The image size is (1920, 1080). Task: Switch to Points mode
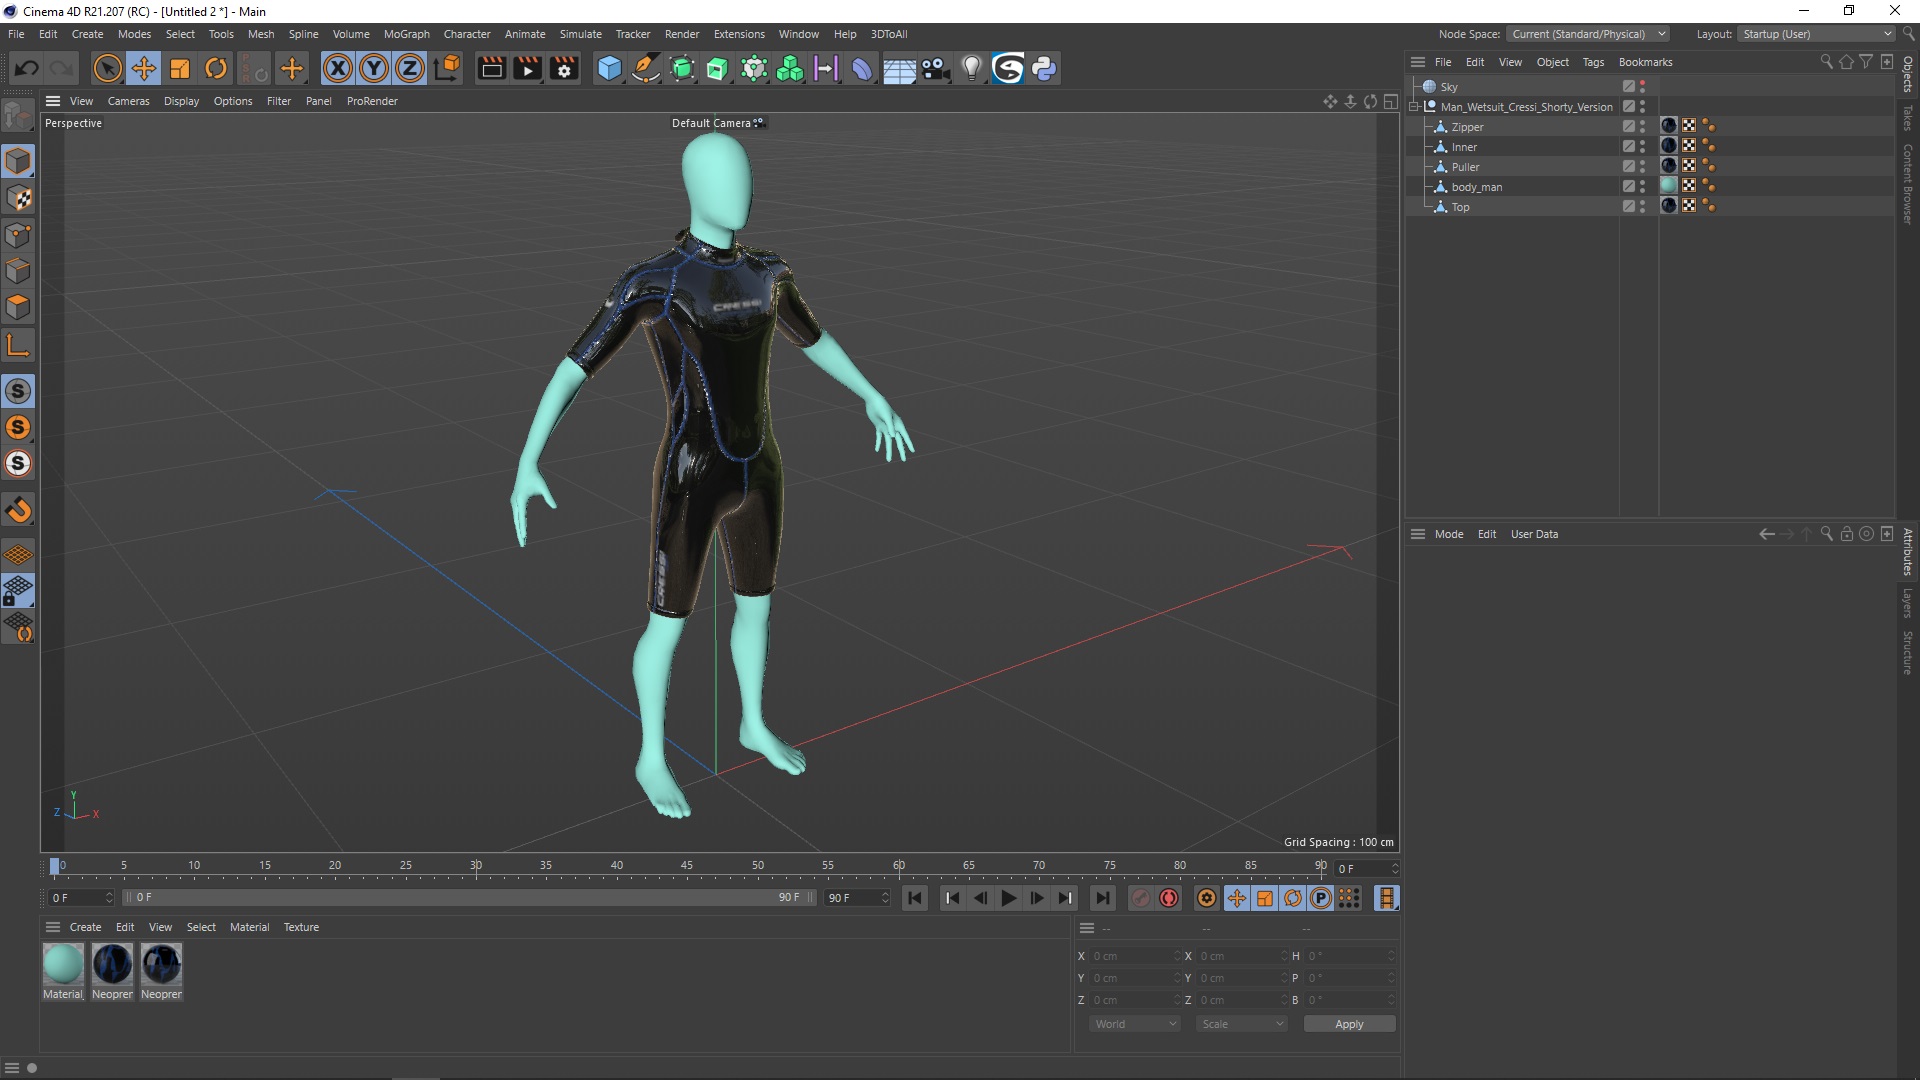[x=18, y=235]
